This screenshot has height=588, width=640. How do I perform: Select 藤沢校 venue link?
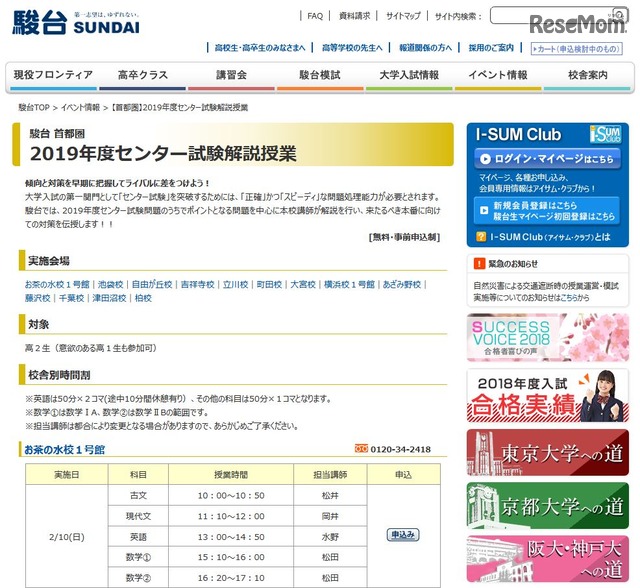tap(38, 298)
